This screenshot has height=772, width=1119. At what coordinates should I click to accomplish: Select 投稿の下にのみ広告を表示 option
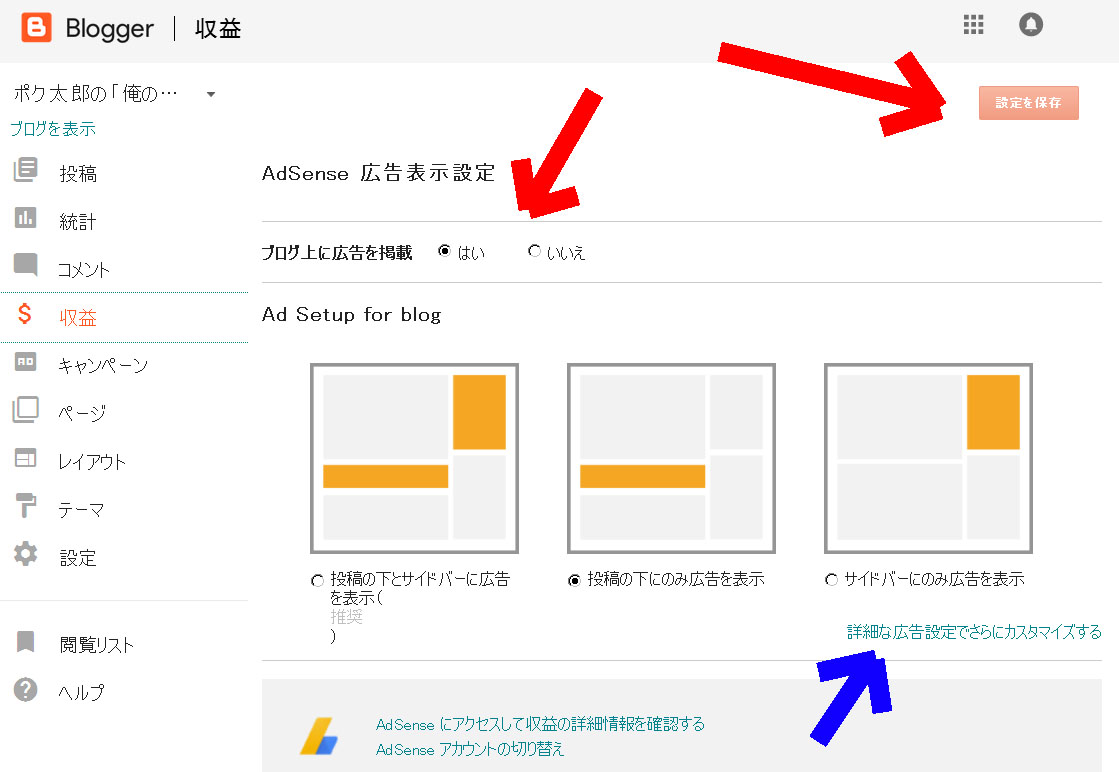pyautogui.click(x=574, y=581)
